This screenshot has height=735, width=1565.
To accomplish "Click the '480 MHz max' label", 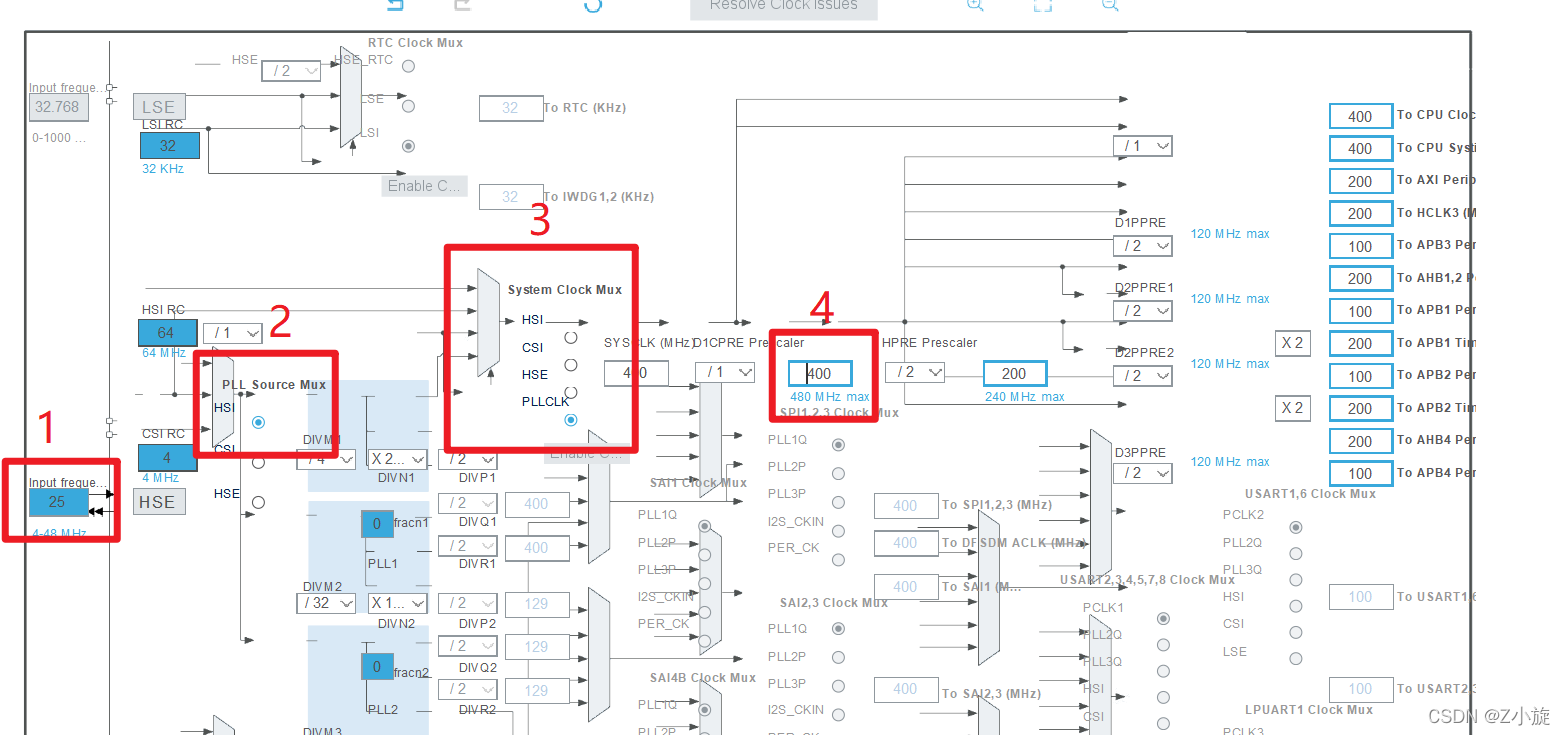I will [x=830, y=397].
